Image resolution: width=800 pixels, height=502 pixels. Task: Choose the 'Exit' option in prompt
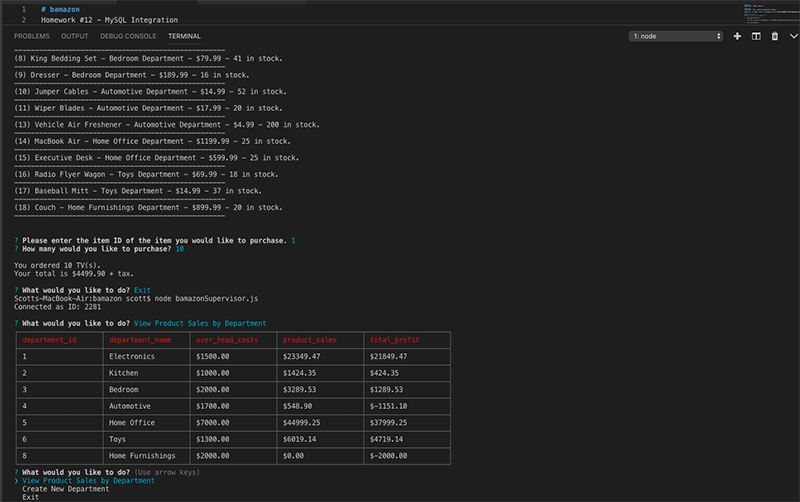30,497
